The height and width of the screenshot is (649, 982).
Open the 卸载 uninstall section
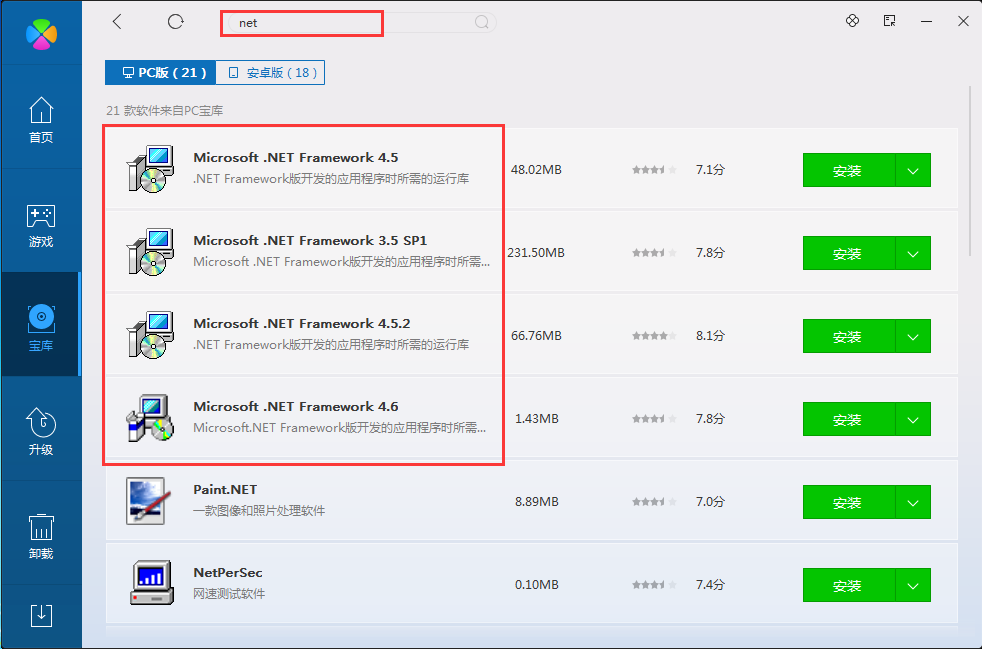click(41, 535)
